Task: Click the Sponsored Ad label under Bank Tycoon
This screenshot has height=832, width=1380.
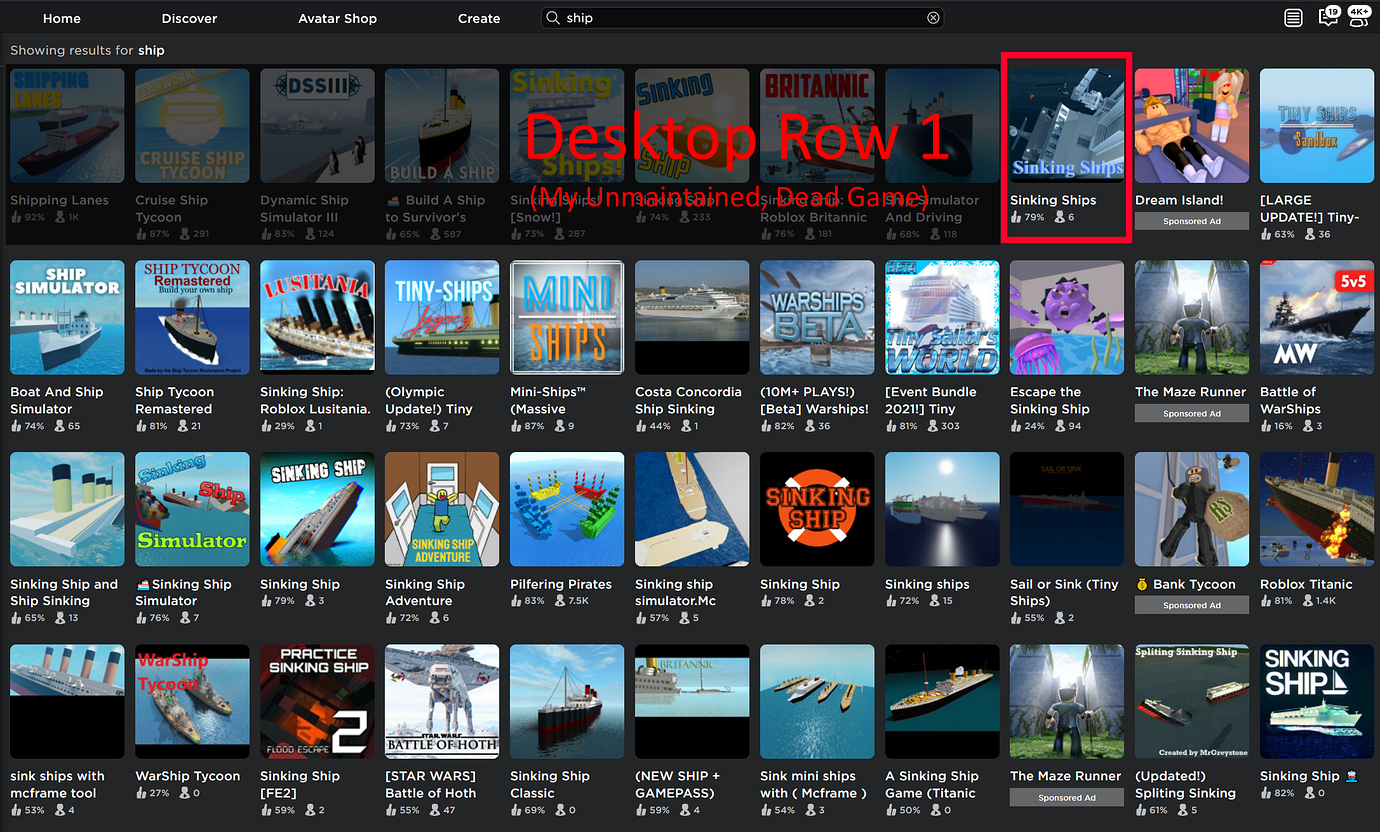Action: pyautogui.click(x=1192, y=605)
